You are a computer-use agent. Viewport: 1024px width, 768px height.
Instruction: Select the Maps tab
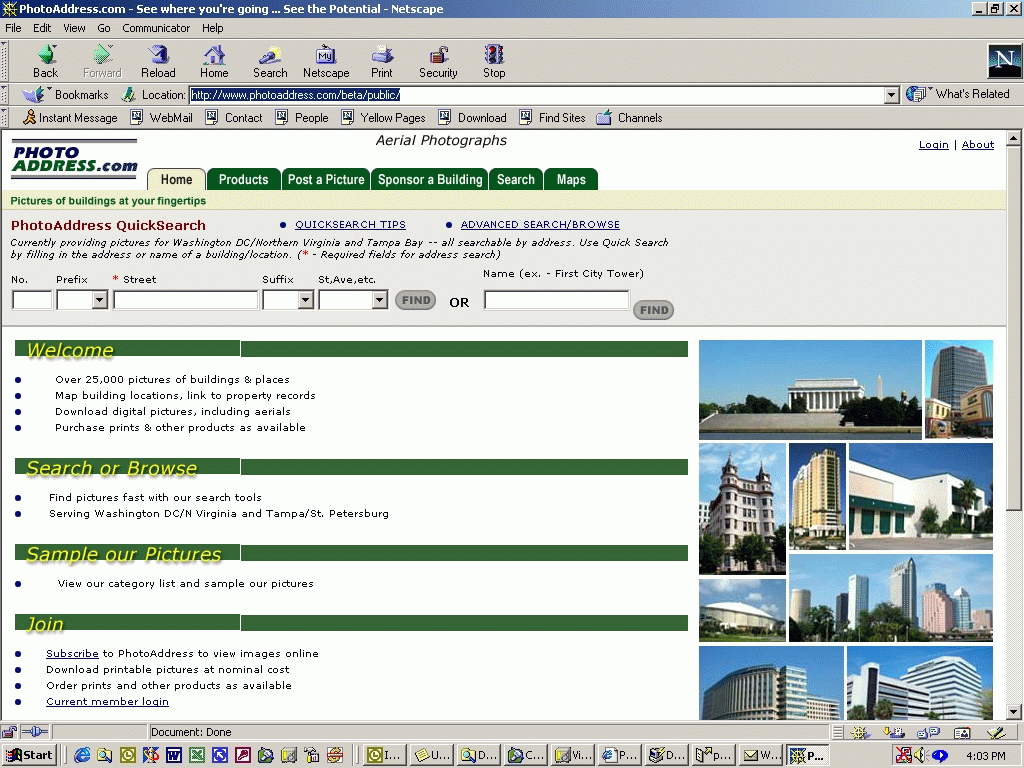(571, 180)
